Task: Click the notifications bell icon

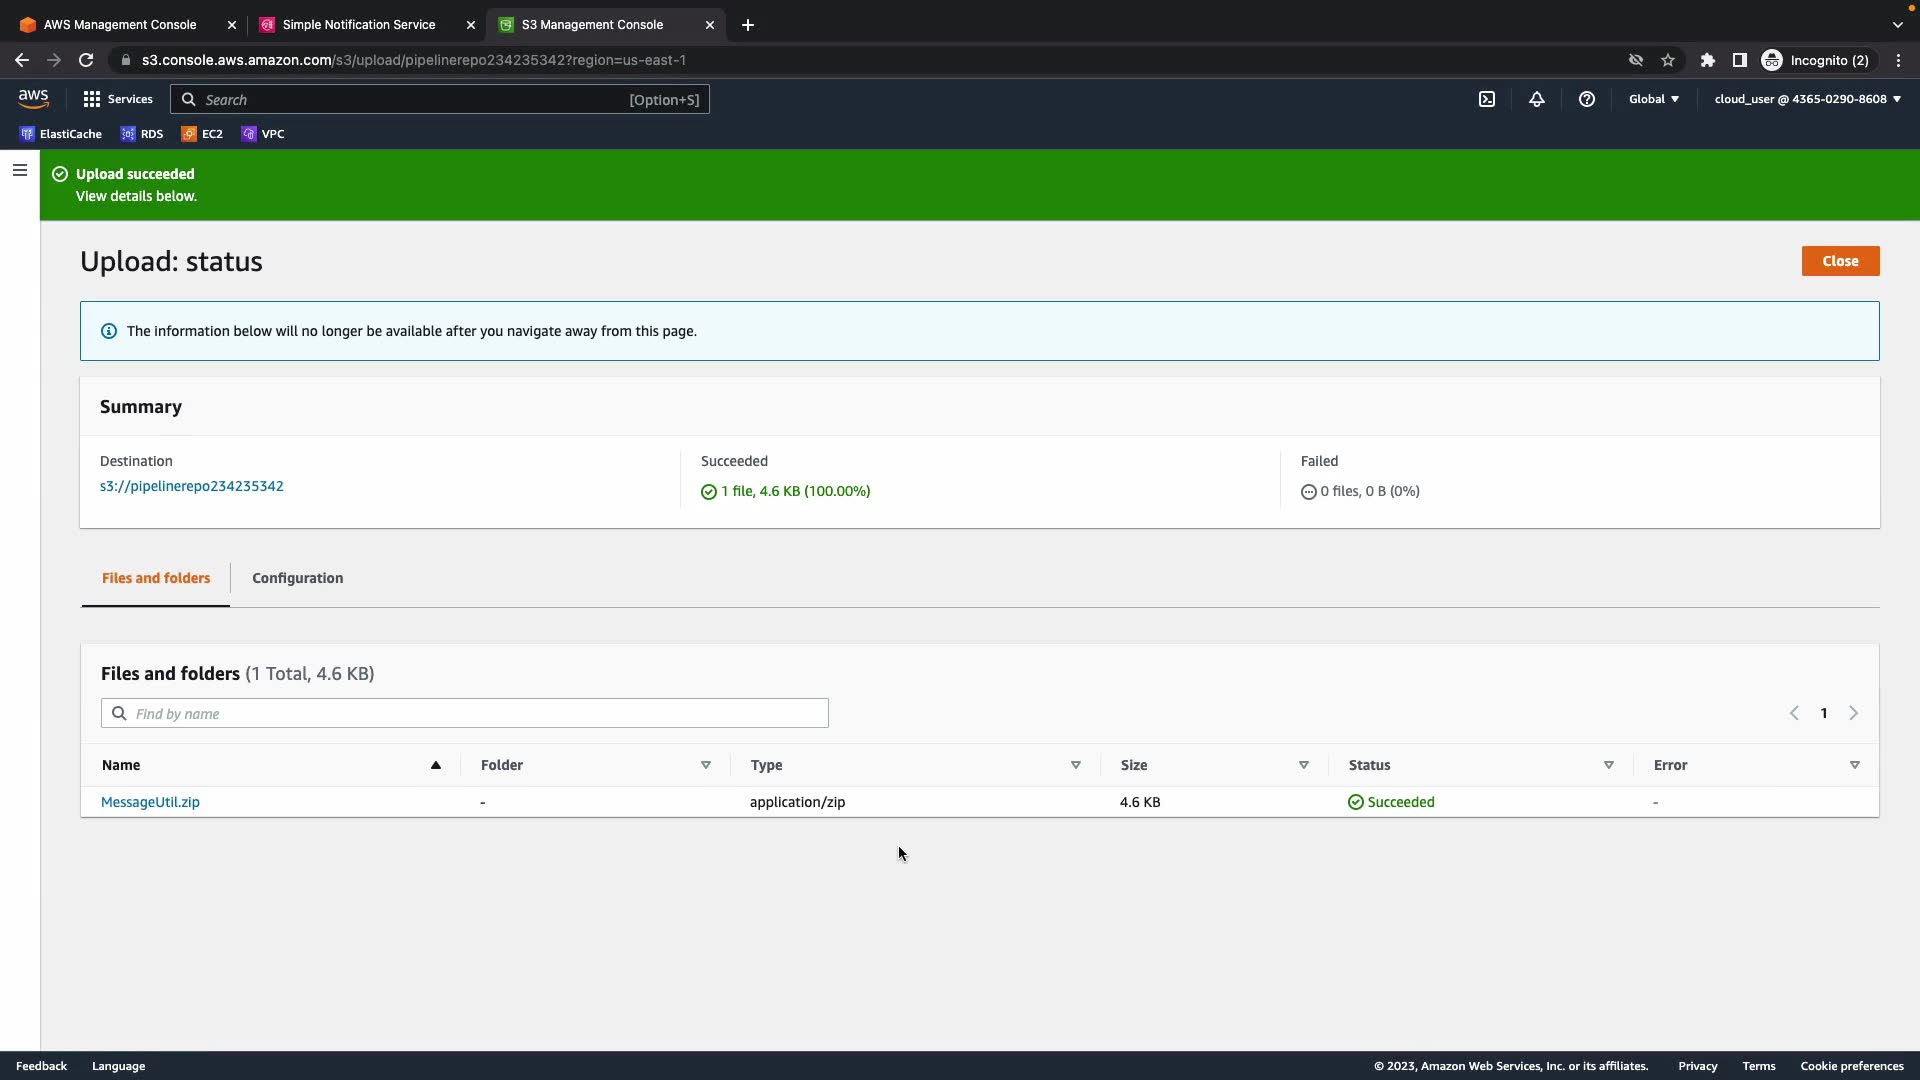Action: [x=1537, y=99]
